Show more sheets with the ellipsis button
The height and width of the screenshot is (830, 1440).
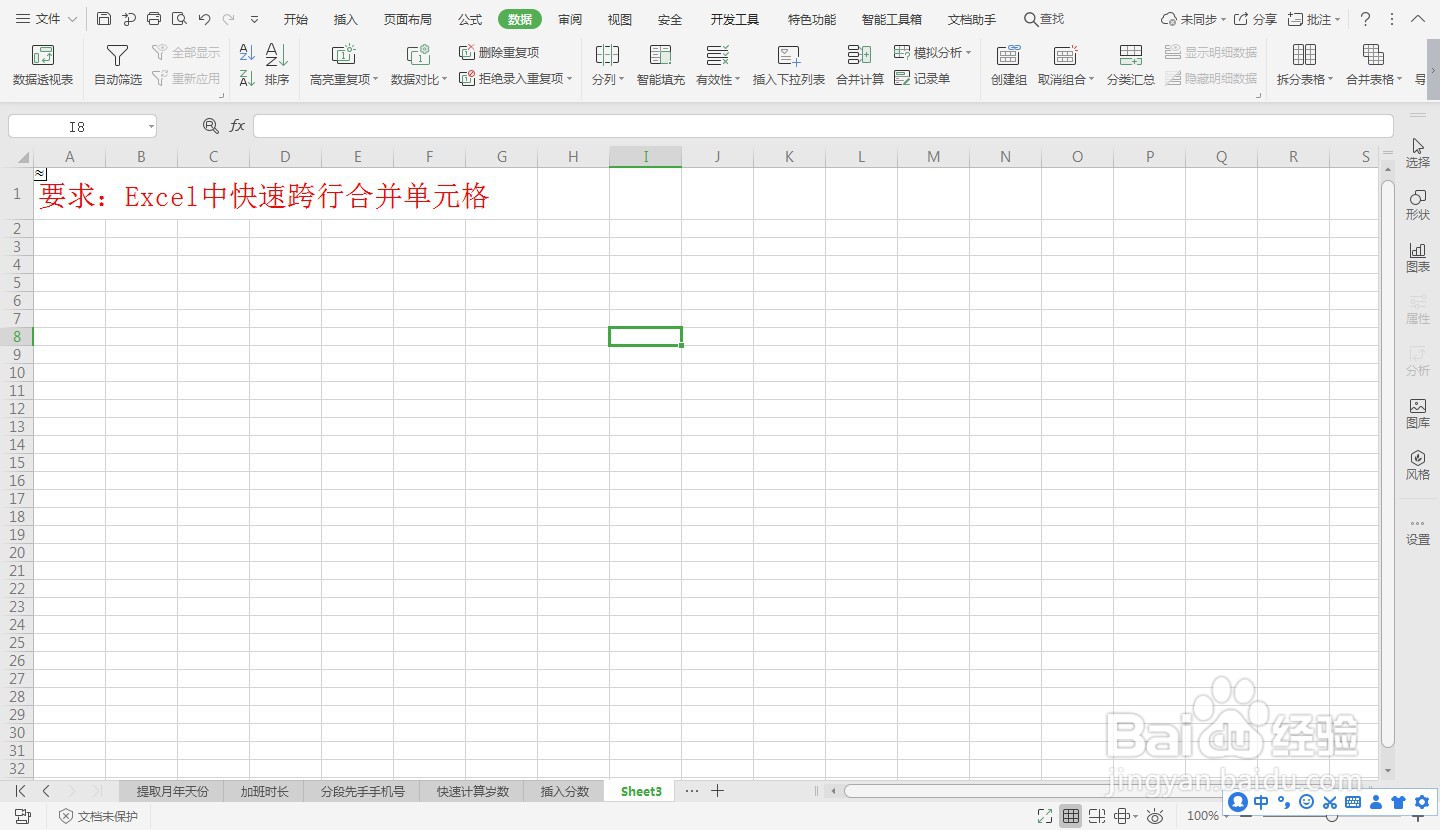[x=692, y=791]
